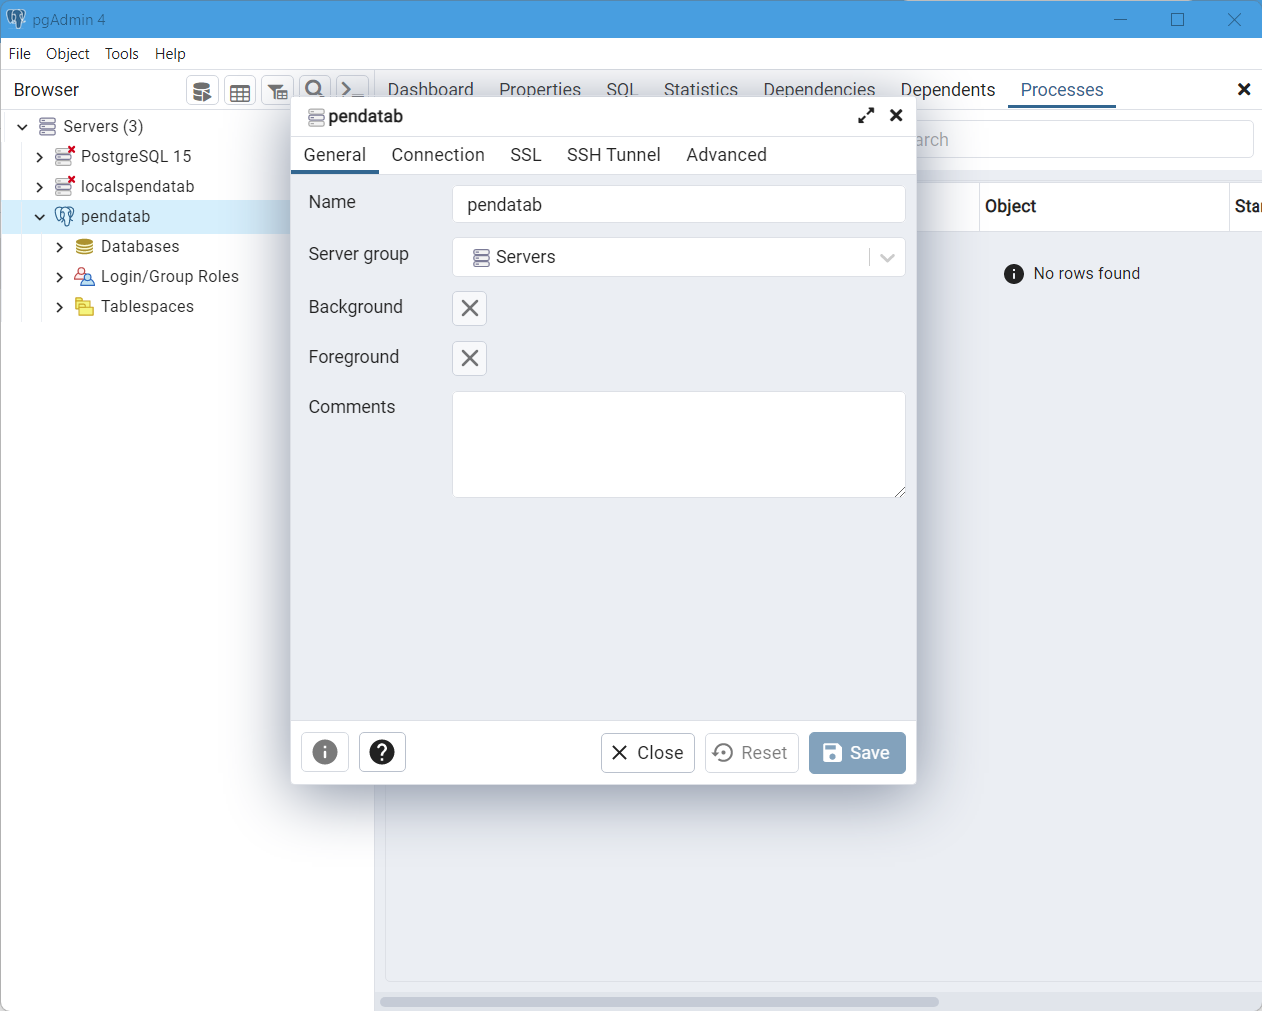Image resolution: width=1262 pixels, height=1011 pixels.
Task: Switch to the Connection tab
Action: click(438, 155)
